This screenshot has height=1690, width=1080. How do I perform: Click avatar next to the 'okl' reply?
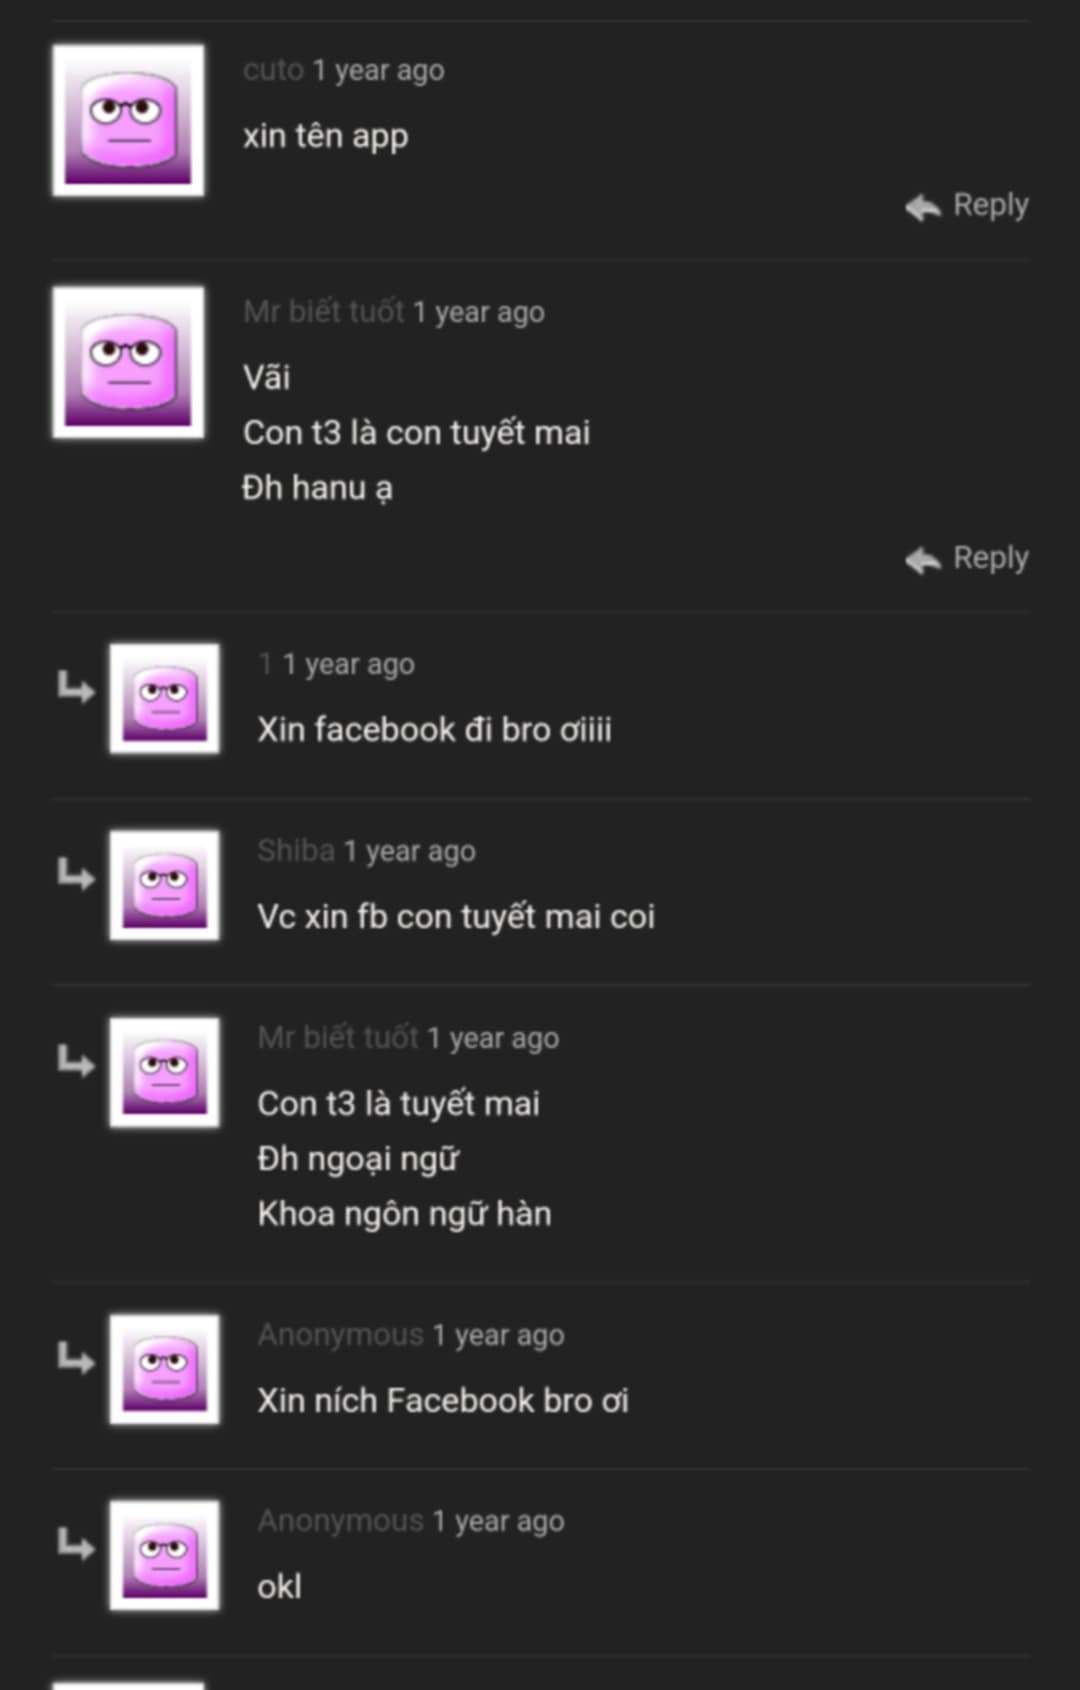[x=165, y=1555]
